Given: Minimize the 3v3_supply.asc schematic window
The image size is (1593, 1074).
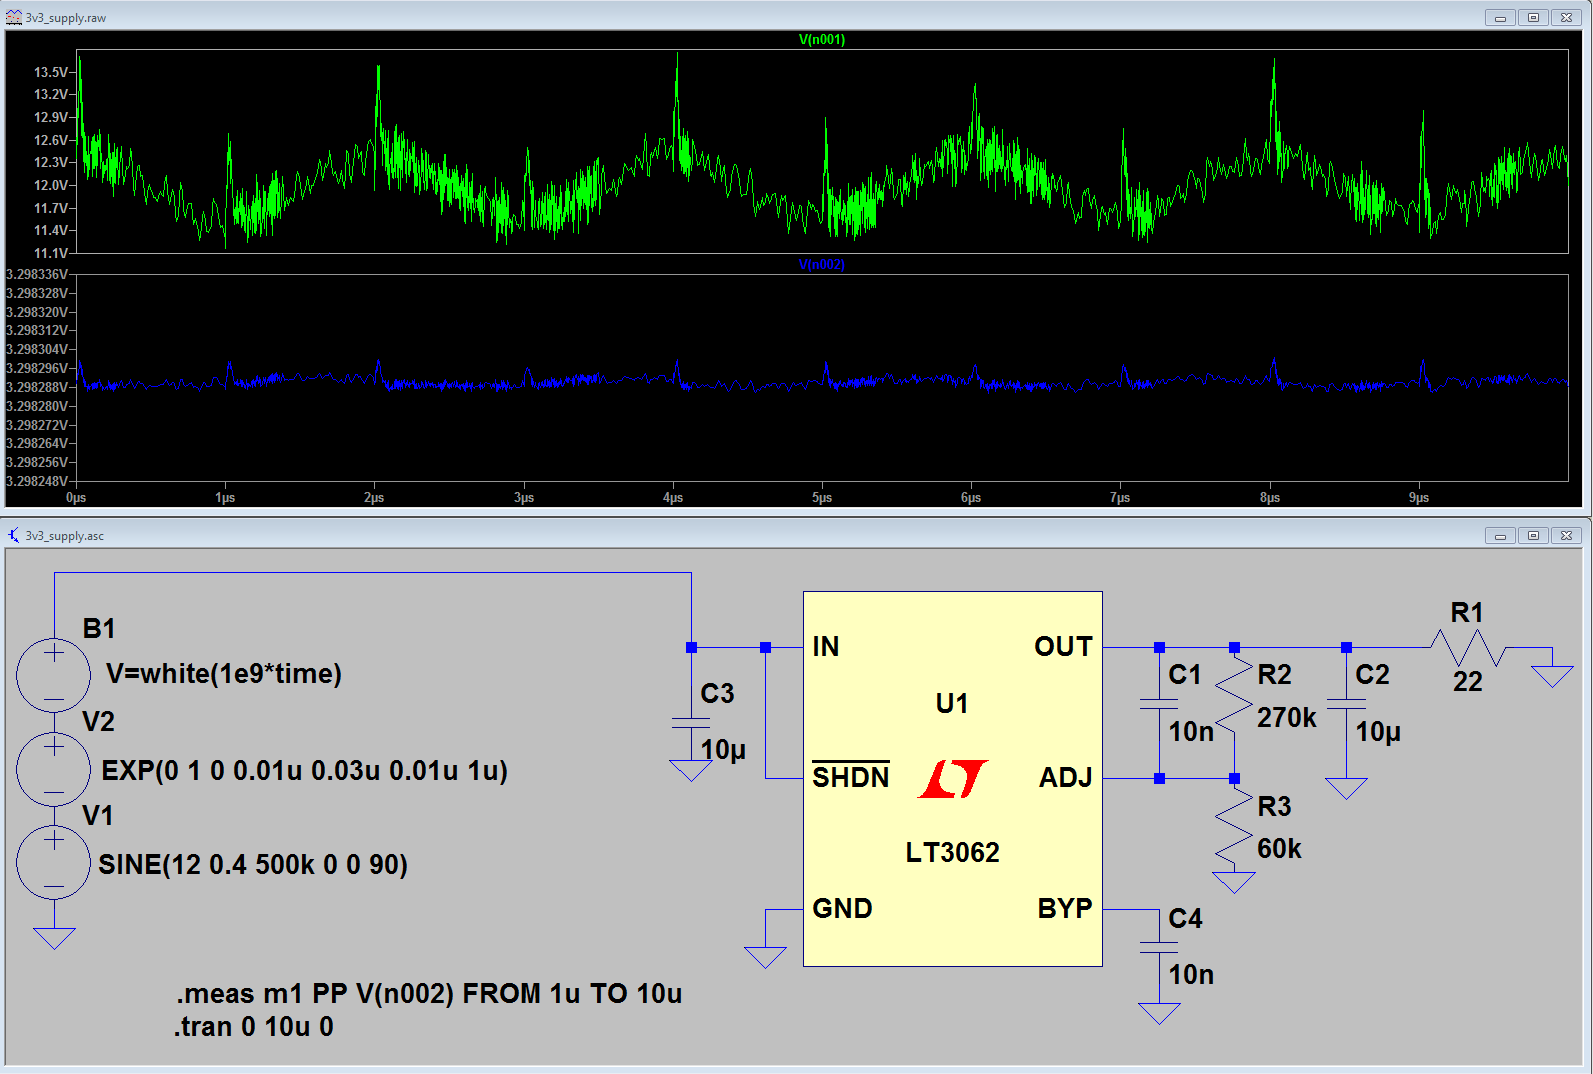Looking at the screenshot, I should coord(1500,535).
